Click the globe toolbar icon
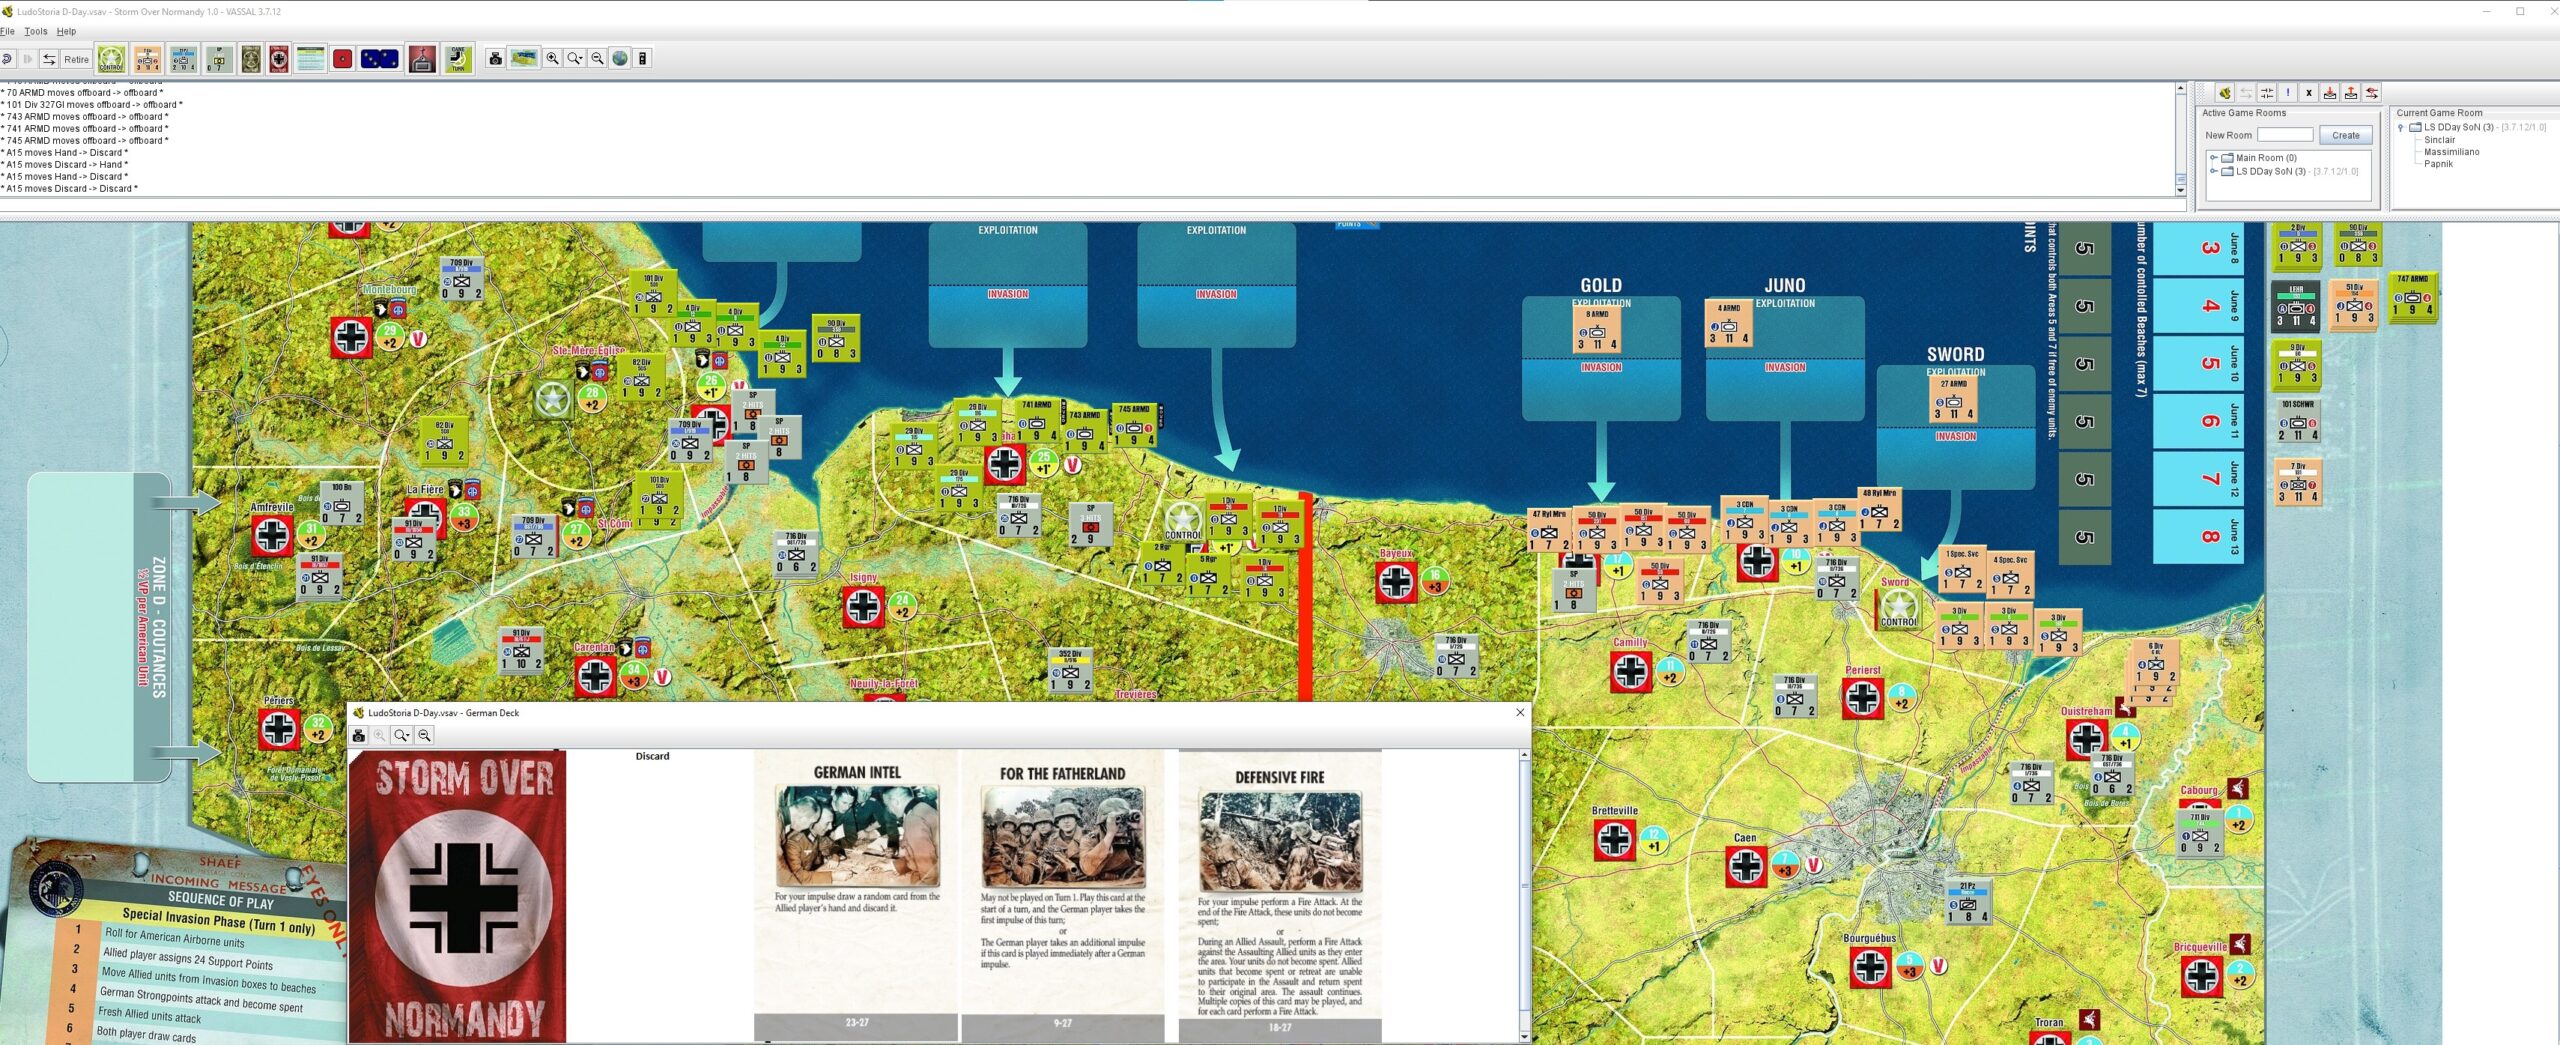This screenshot has height=1045, width=2560. point(620,59)
